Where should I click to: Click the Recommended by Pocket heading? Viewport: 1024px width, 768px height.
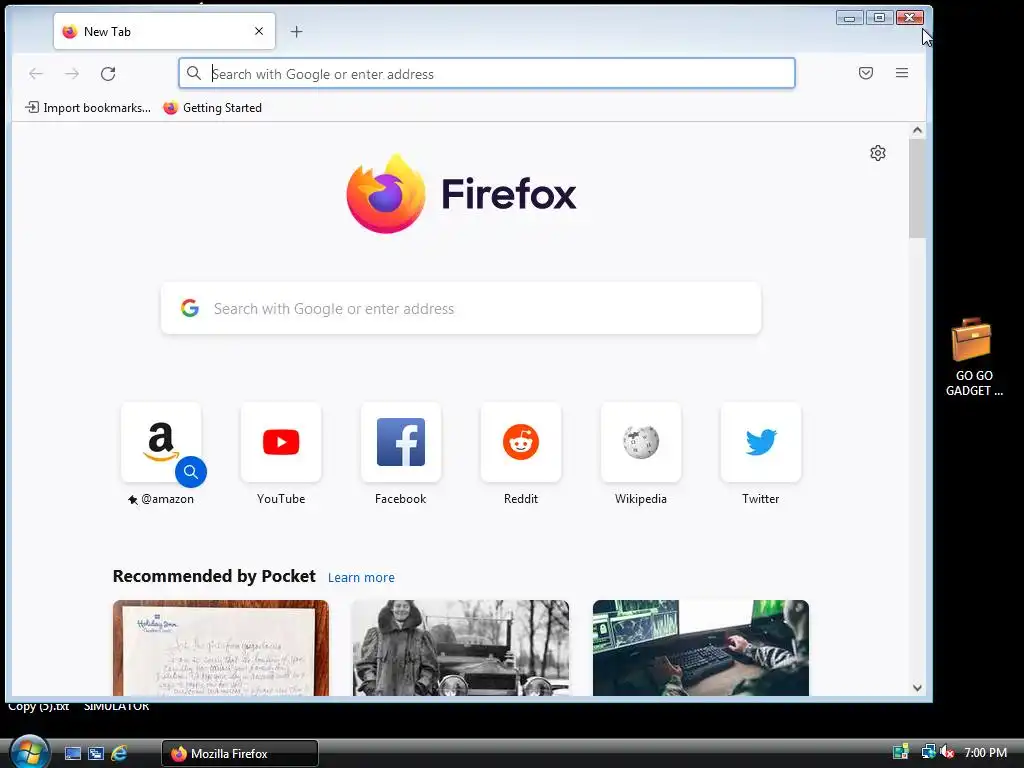pyautogui.click(x=214, y=576)
